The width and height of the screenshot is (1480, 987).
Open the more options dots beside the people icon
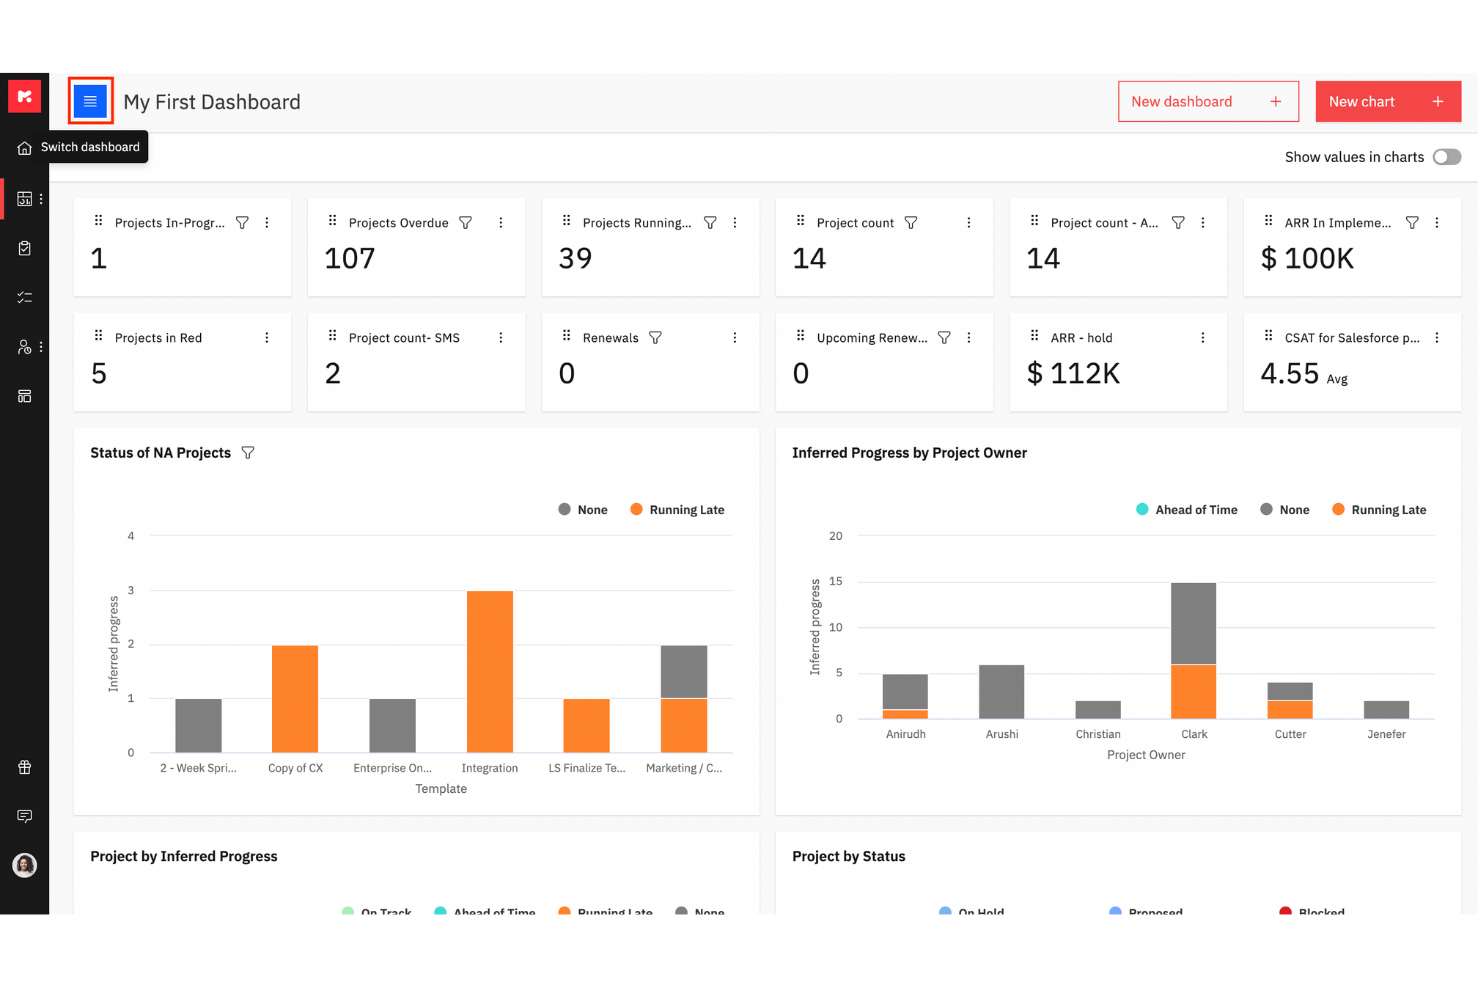(41, 347)
